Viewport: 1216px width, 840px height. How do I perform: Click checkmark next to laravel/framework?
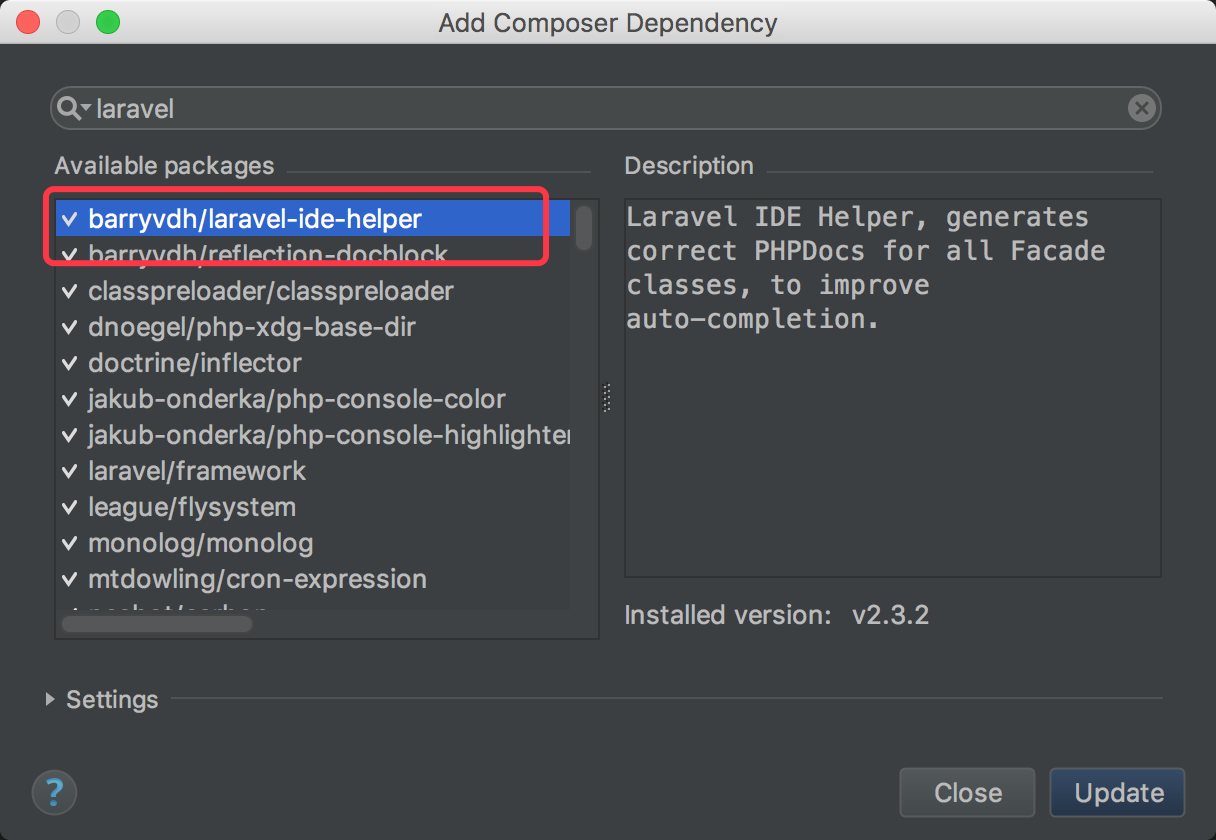click(x=70, y=471)
